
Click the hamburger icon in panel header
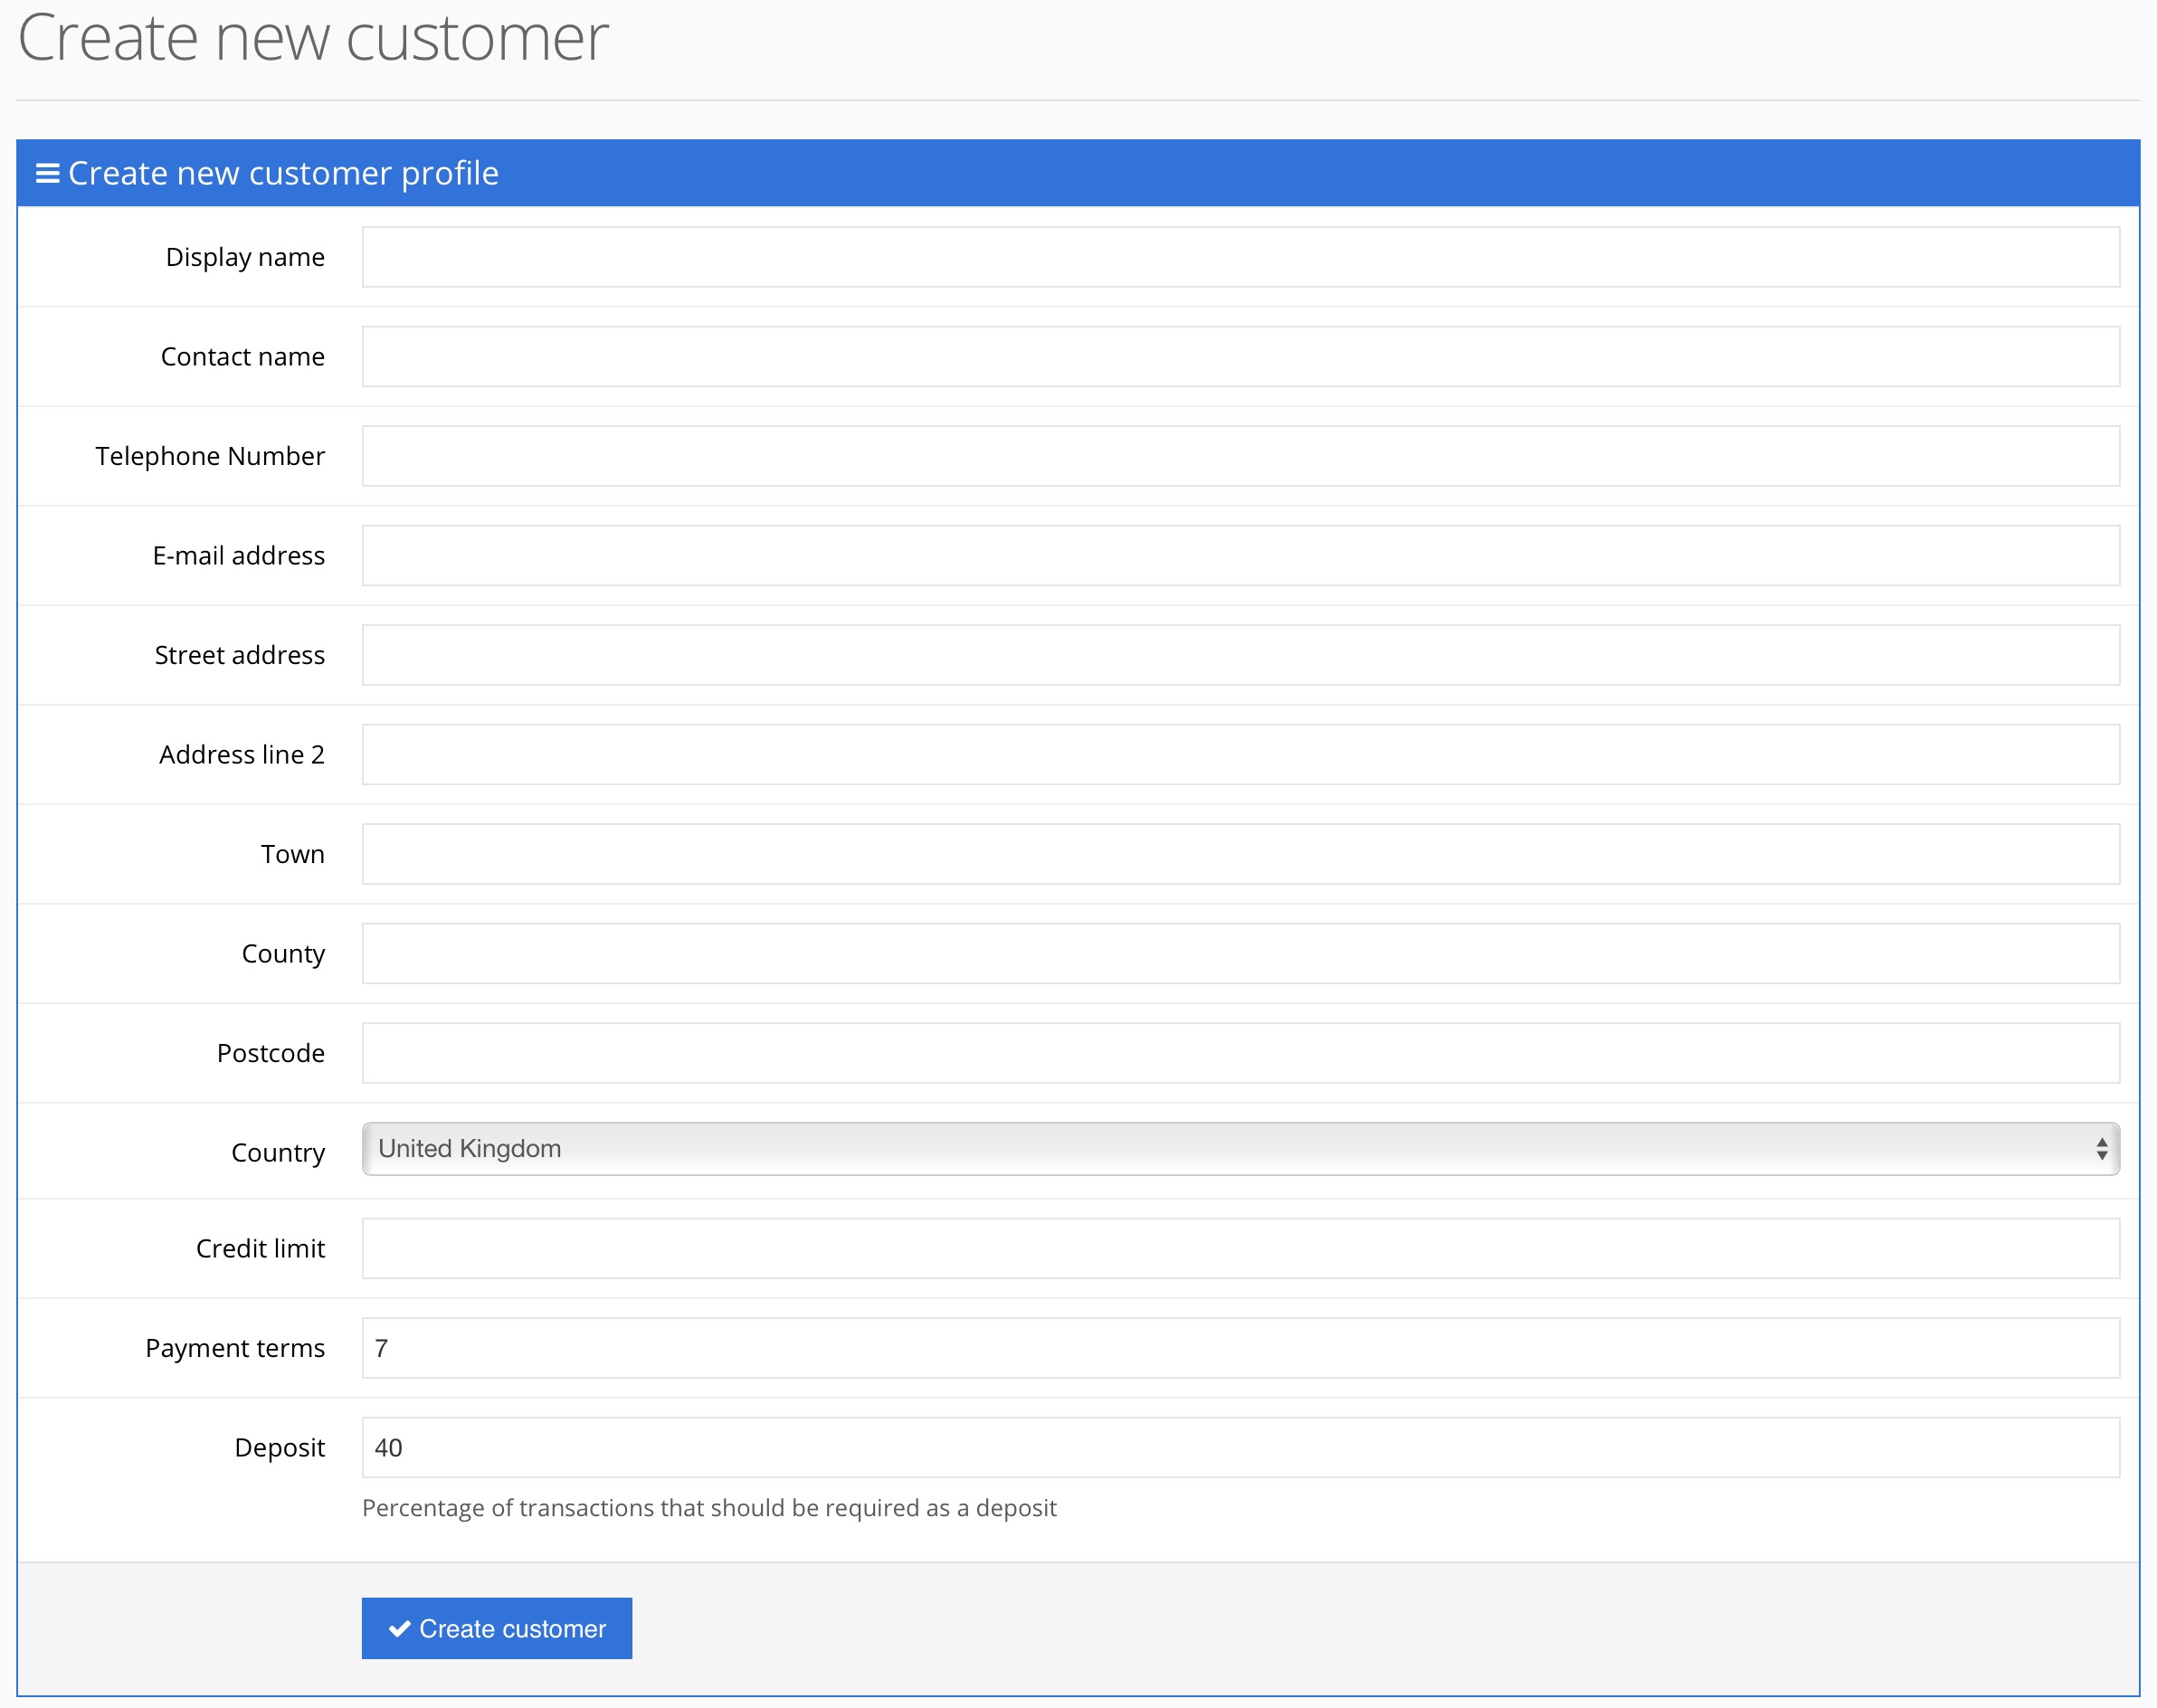coord(47,174)
